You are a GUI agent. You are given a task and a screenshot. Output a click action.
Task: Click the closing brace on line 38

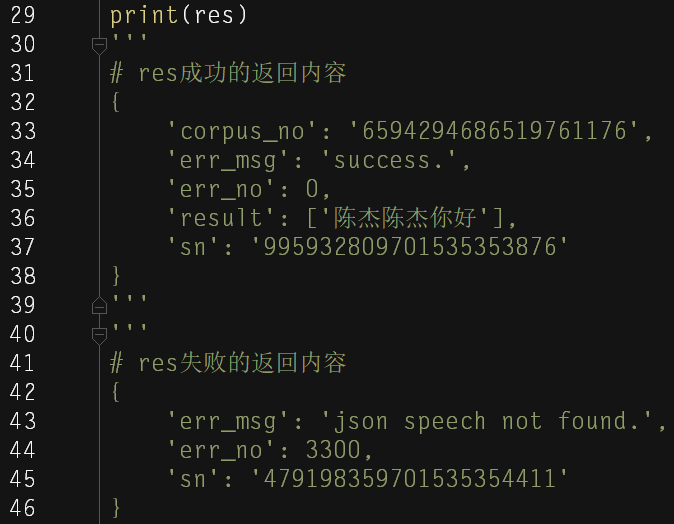click(x=116, y=276)
